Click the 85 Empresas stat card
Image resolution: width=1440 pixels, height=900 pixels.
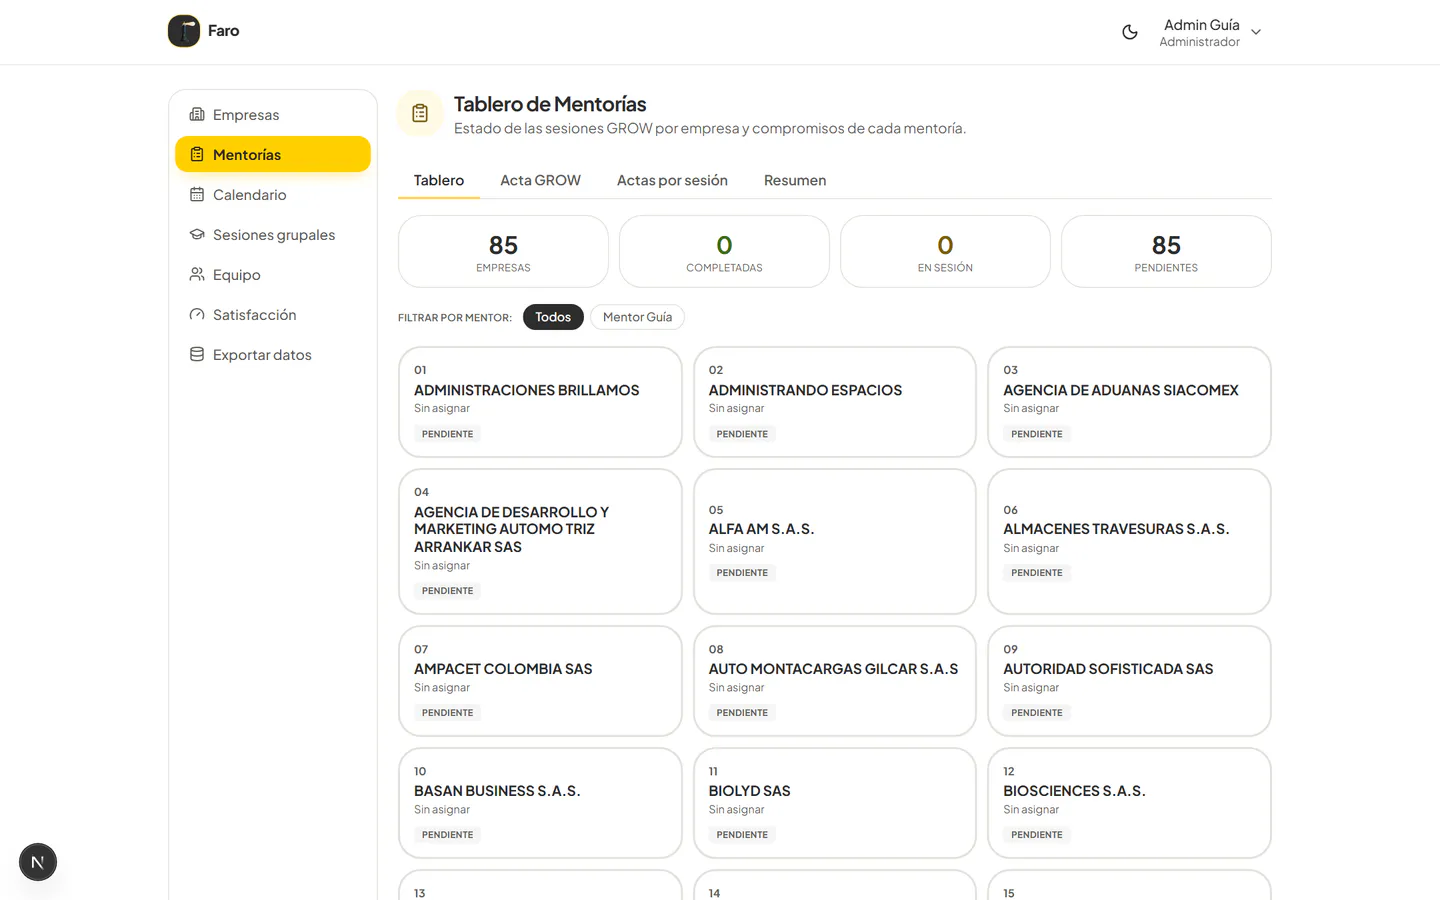click(503, 252)
